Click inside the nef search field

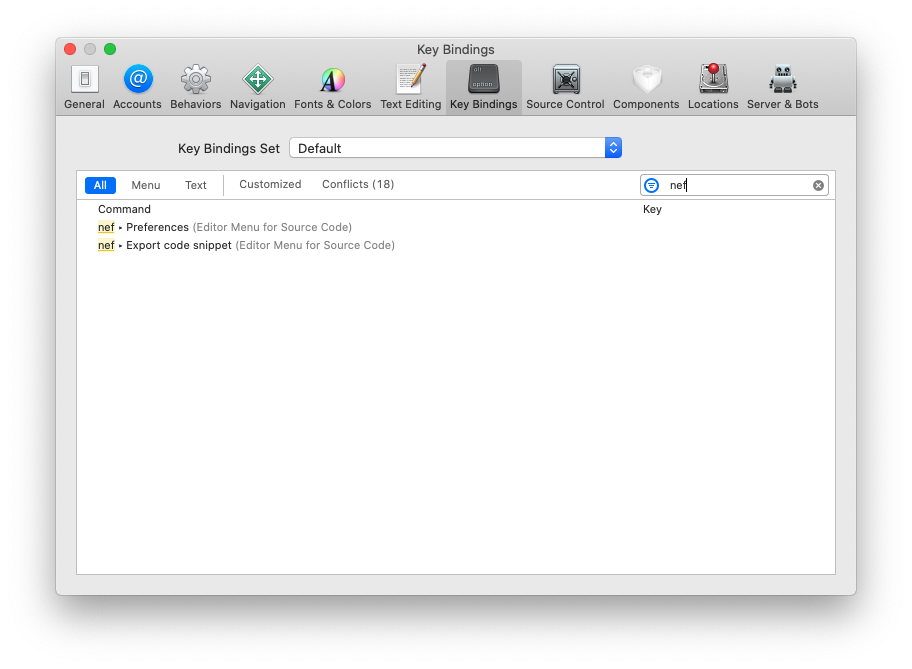coord(734,186)
